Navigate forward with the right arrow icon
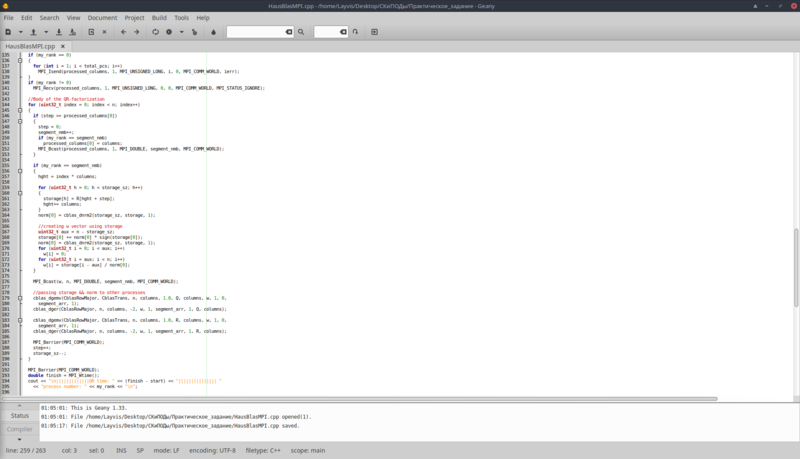800x459 pixels. coord(137,32)
